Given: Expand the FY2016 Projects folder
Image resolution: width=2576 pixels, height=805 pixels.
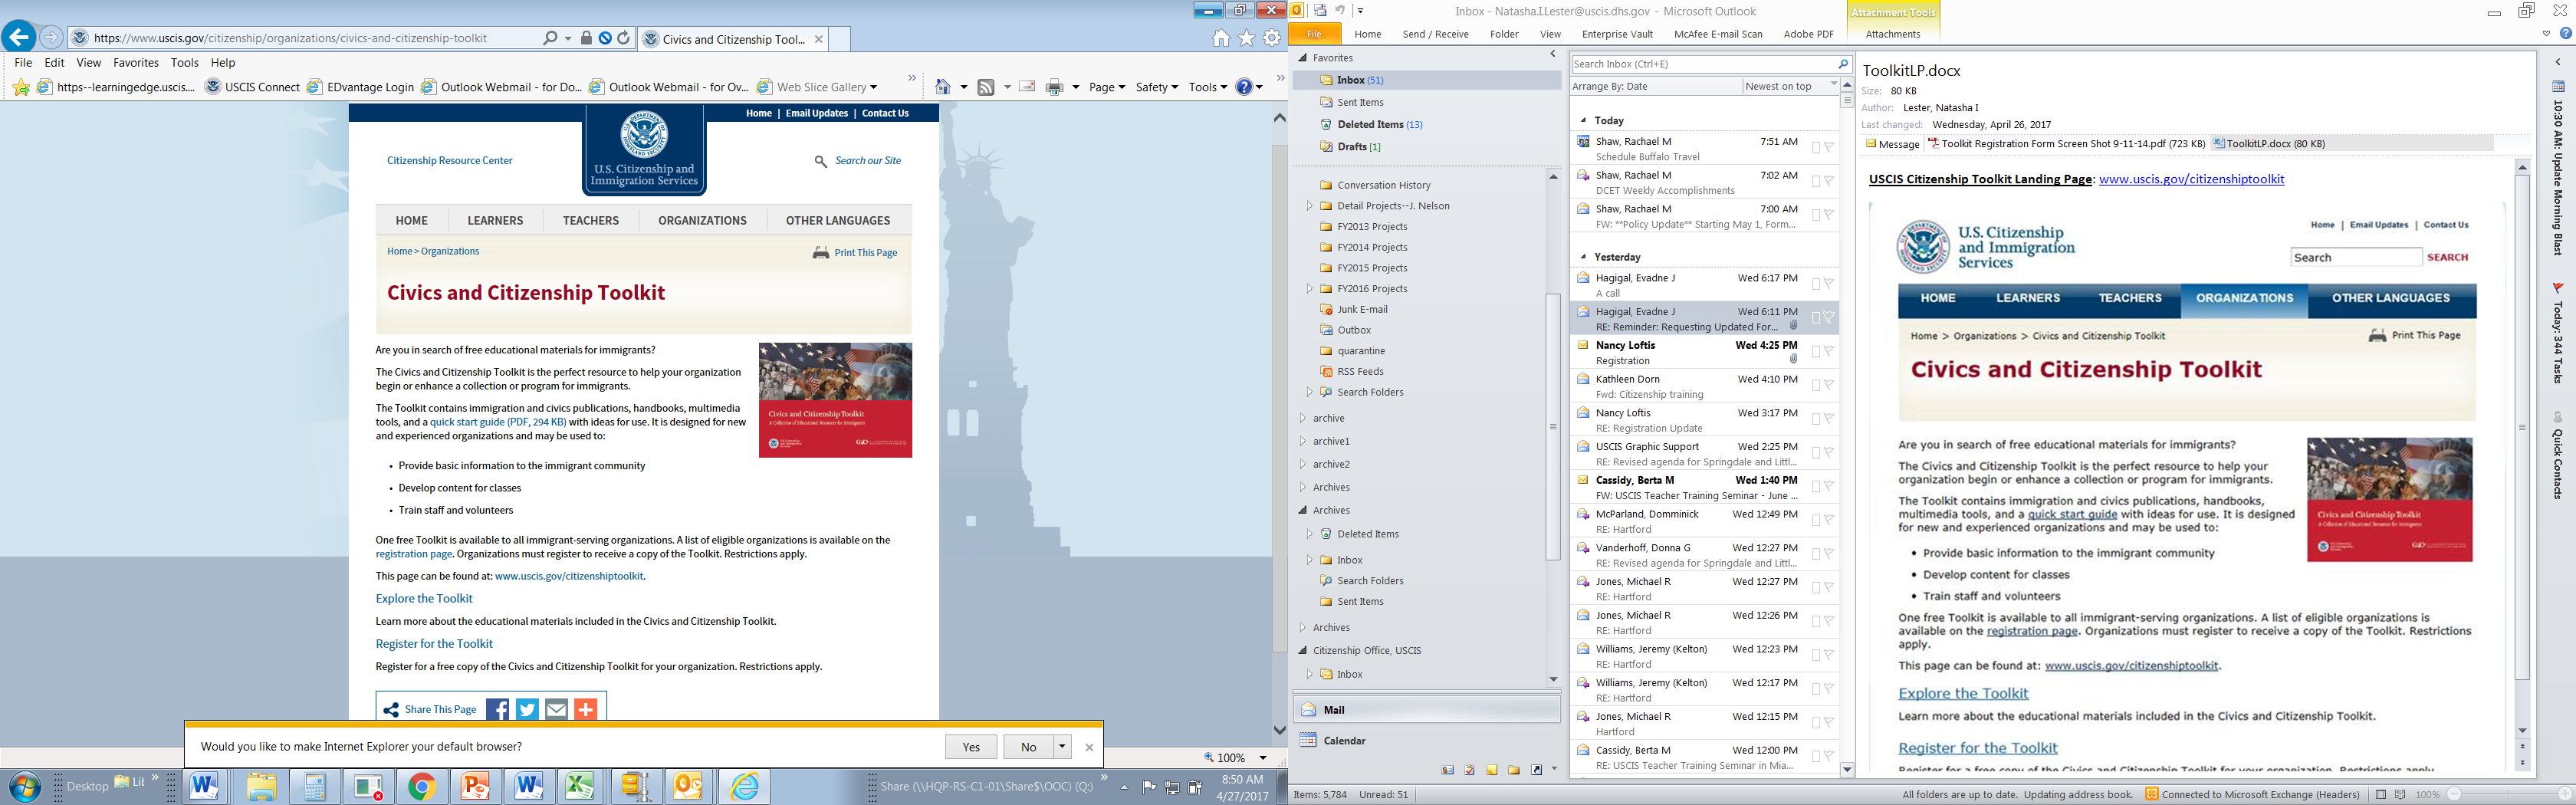Looking at the screenshot, I should pyautogui.click(x=1309, y=289).
